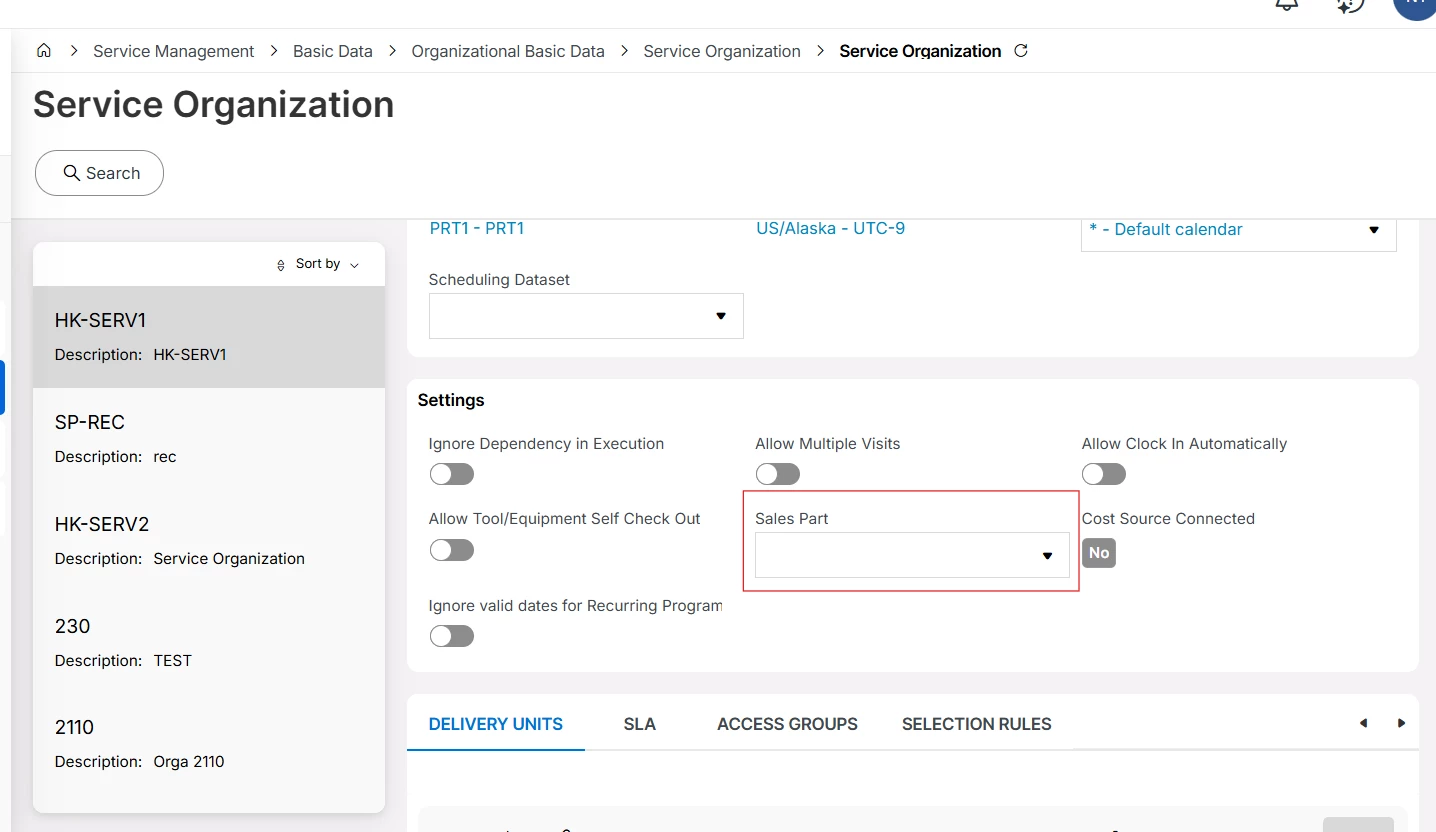Turn on Allow Multiple Visits switch

point(778,474)
